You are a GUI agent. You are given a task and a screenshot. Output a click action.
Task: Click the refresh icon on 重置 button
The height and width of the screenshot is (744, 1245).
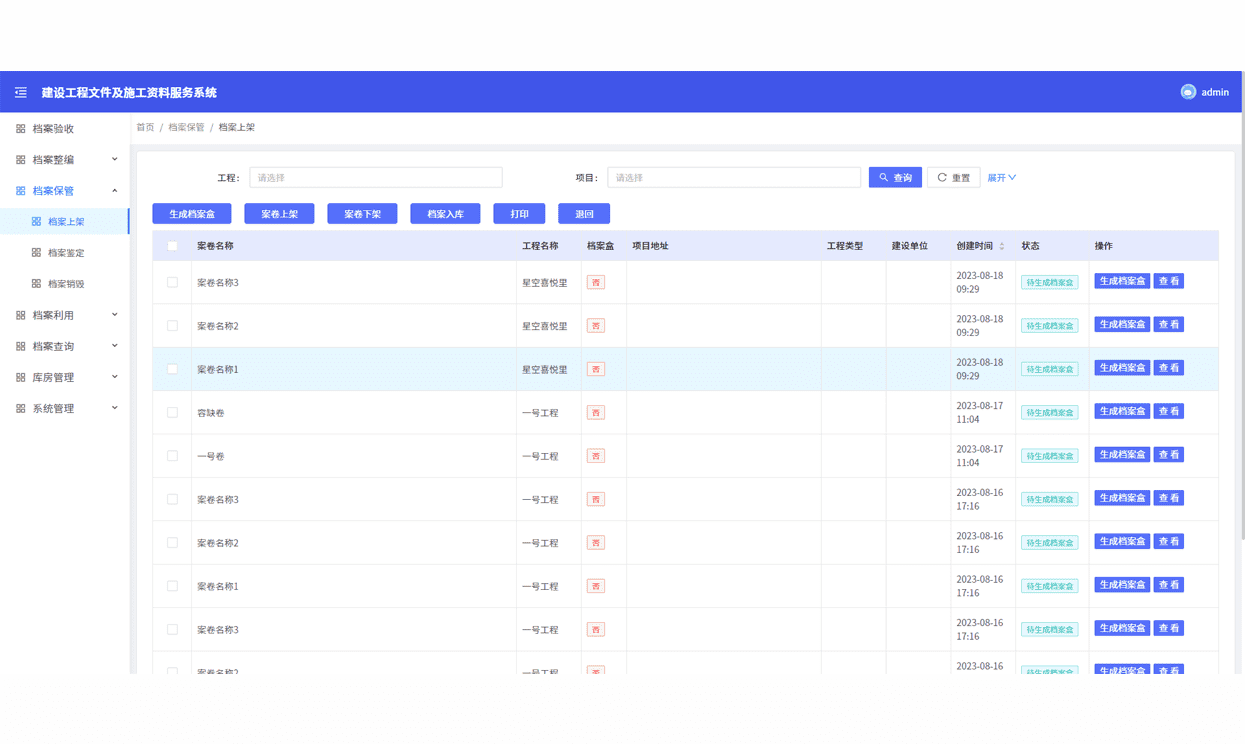942,177
